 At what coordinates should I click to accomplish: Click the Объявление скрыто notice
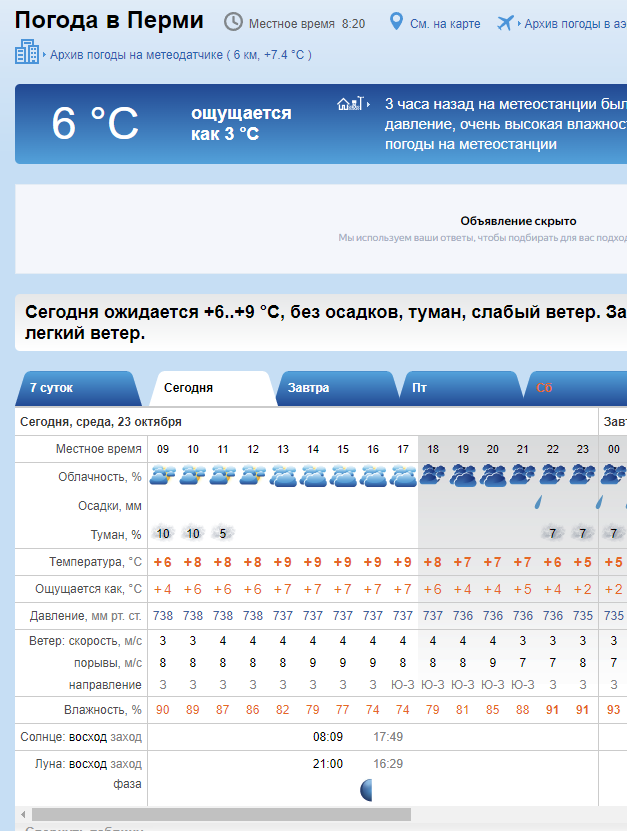click(x=518, y=221)
